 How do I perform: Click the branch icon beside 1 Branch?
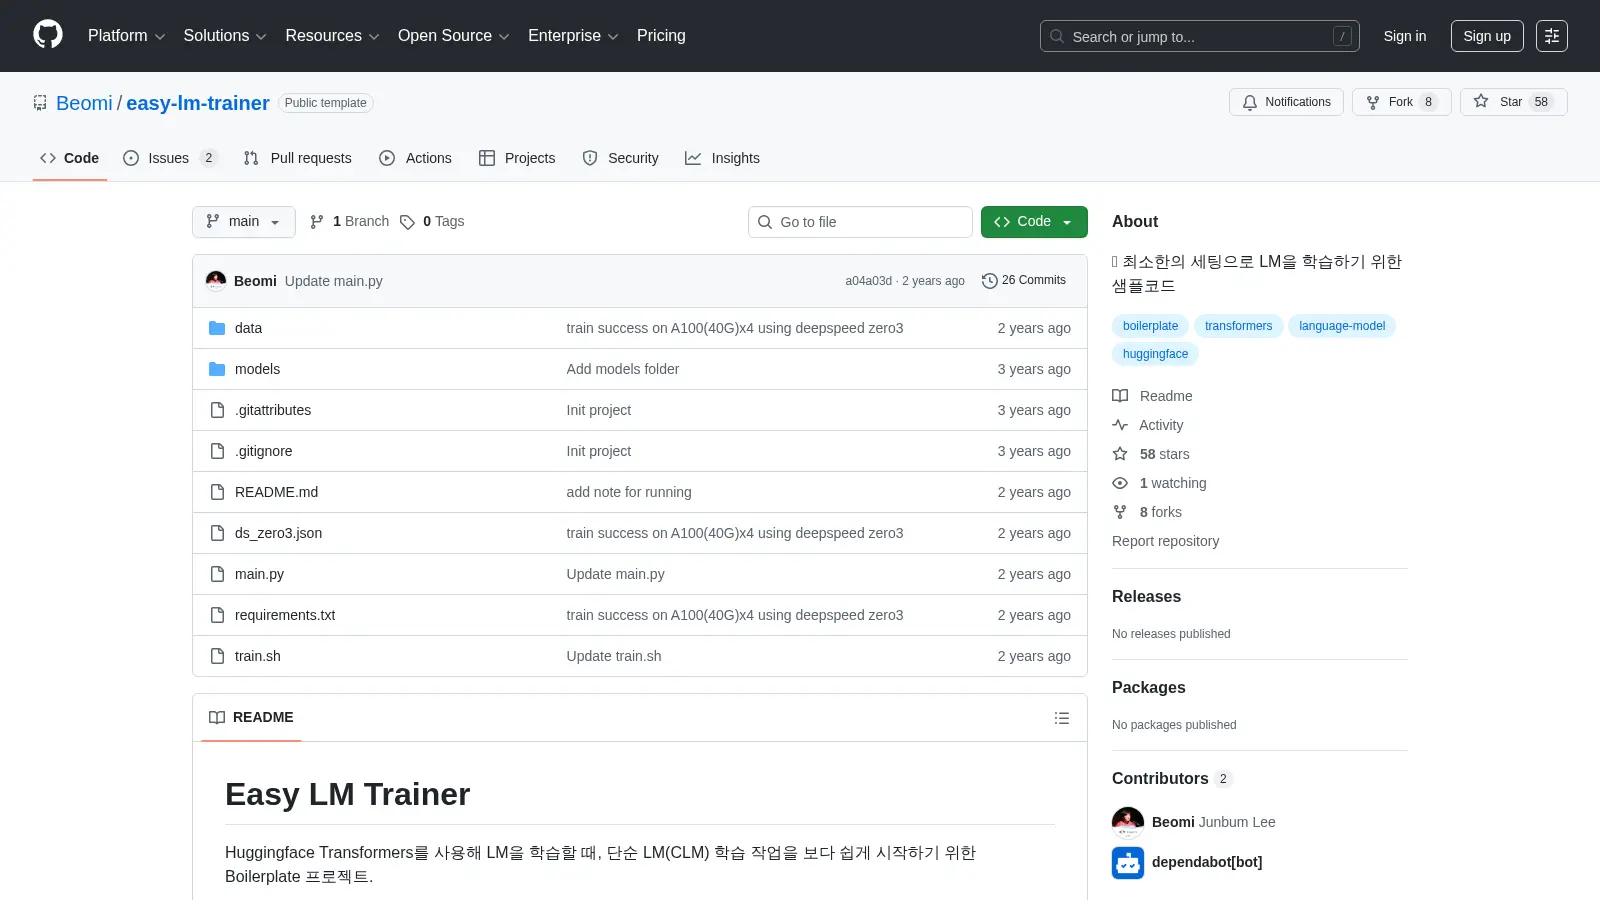pyautogui.click(x=317, y=222)
